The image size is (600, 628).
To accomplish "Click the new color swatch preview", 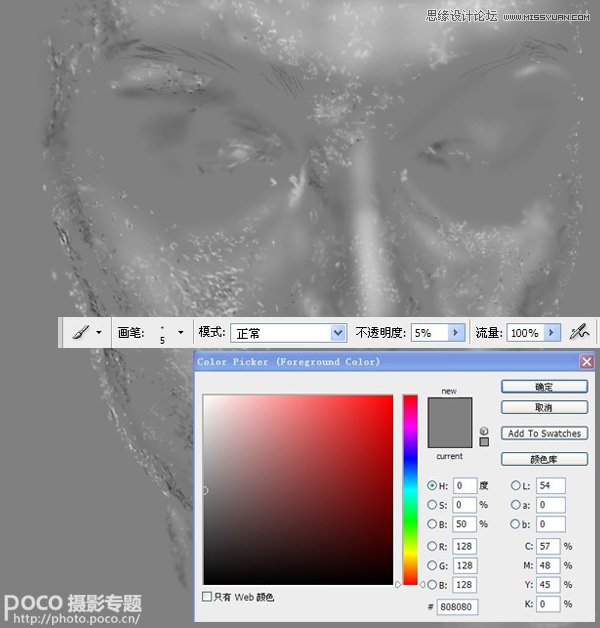I will click(x=450, y=410).
